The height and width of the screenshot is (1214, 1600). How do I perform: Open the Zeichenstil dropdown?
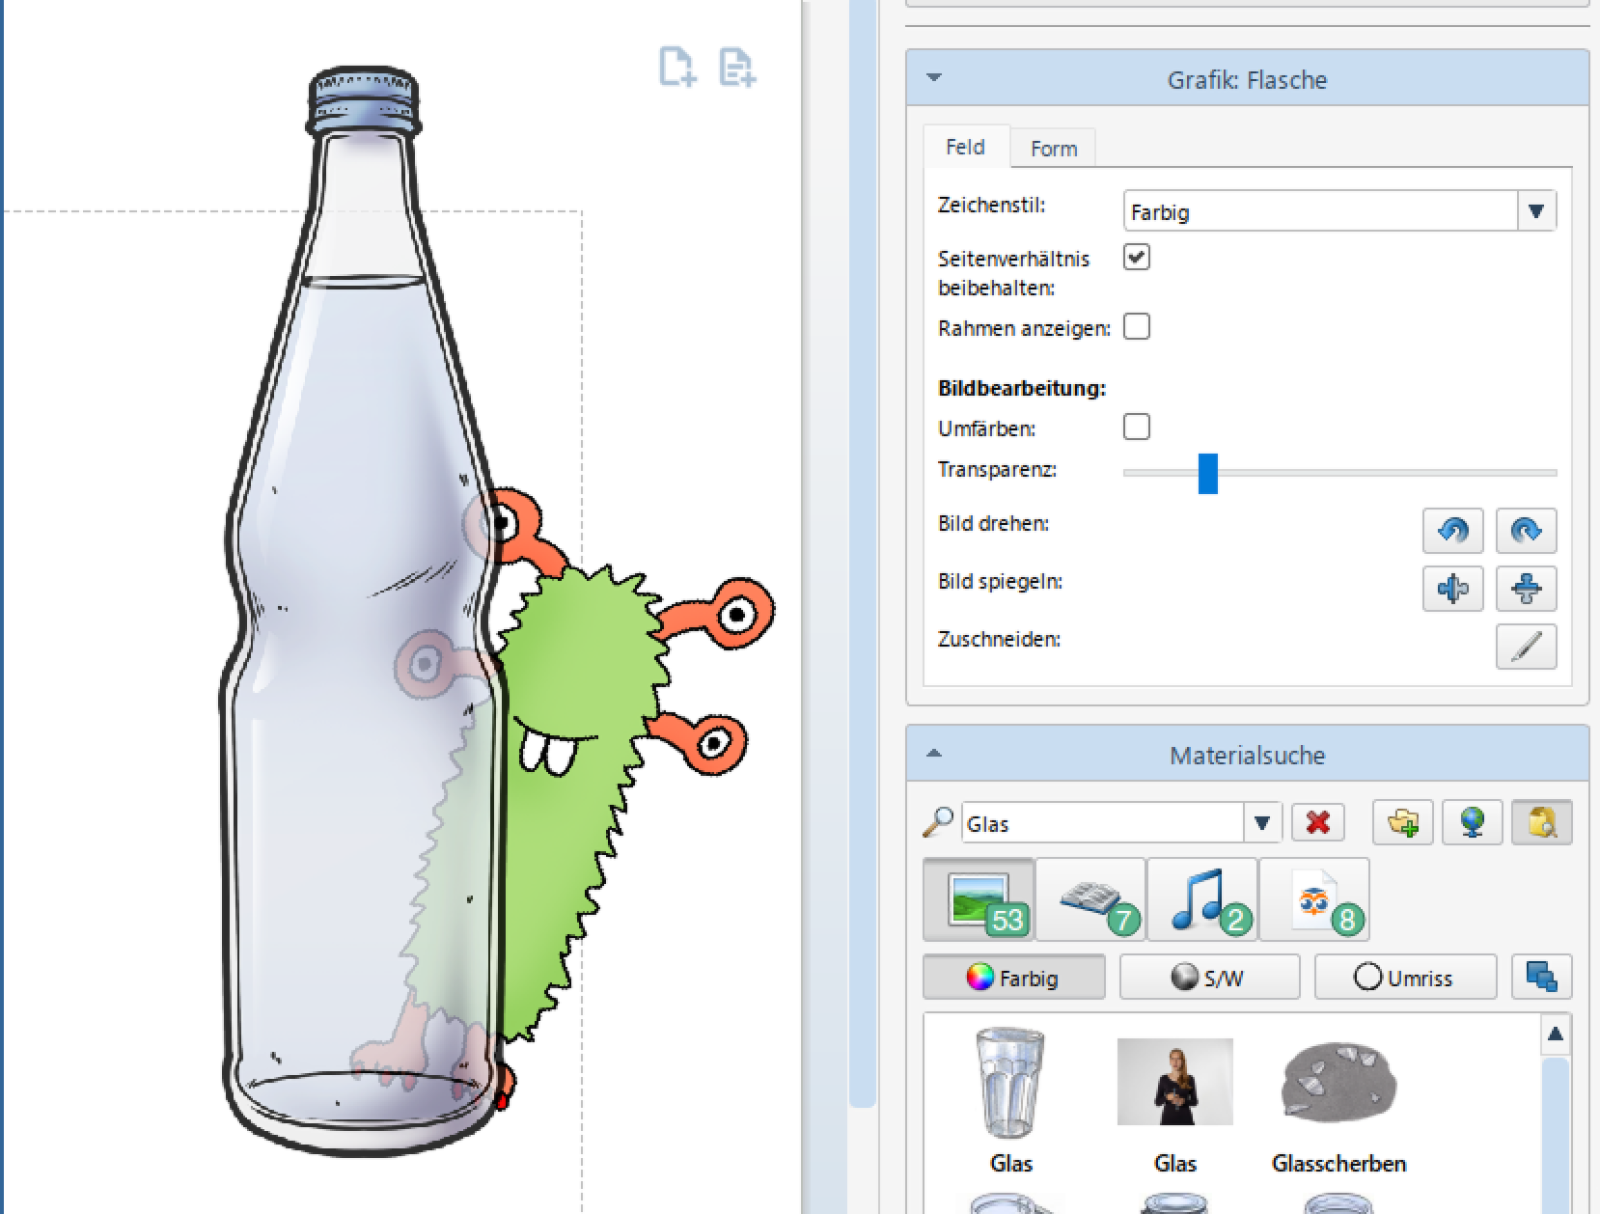(1536, 211)
